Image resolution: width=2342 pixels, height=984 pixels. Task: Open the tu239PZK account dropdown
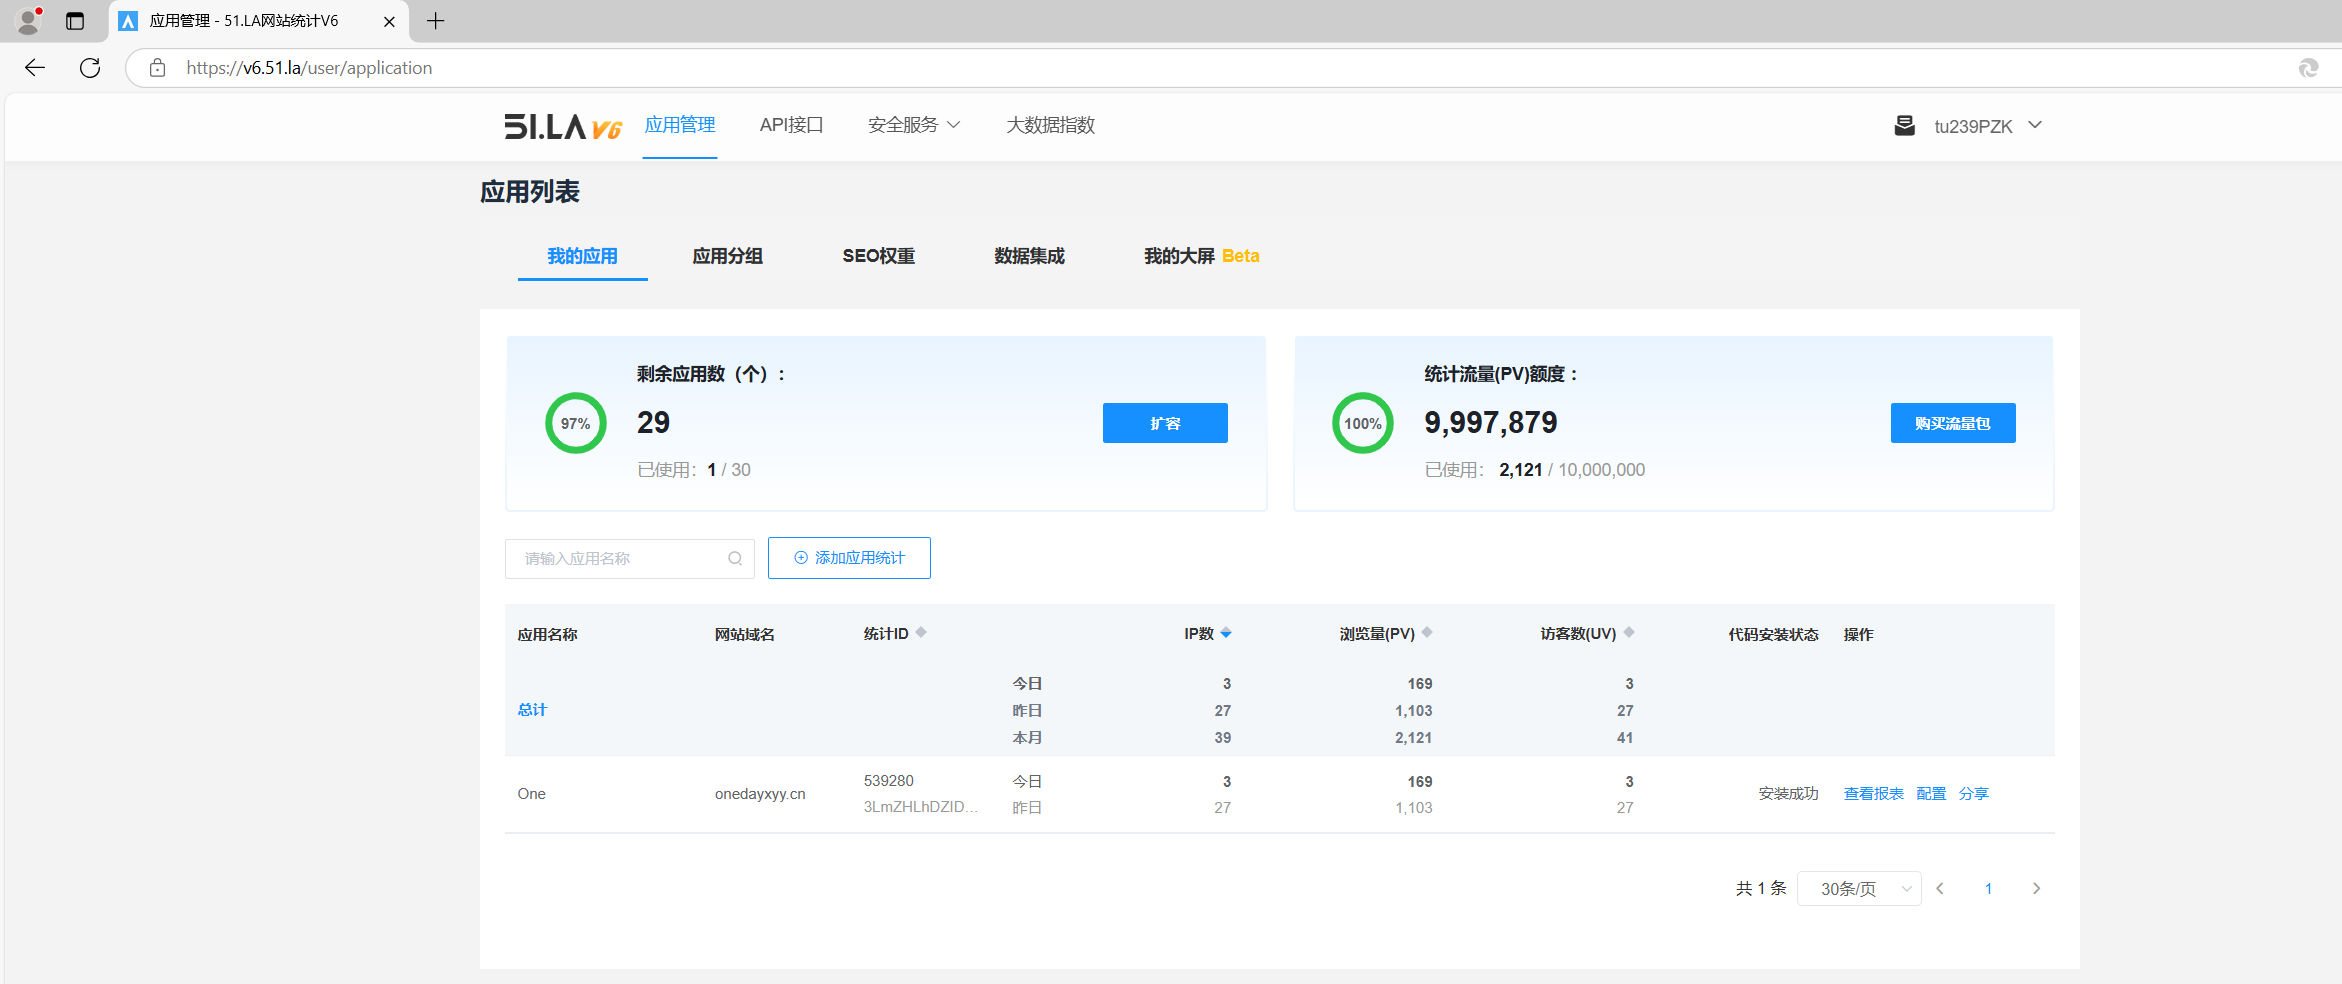pyautogui.click(x=1988, y=126)
